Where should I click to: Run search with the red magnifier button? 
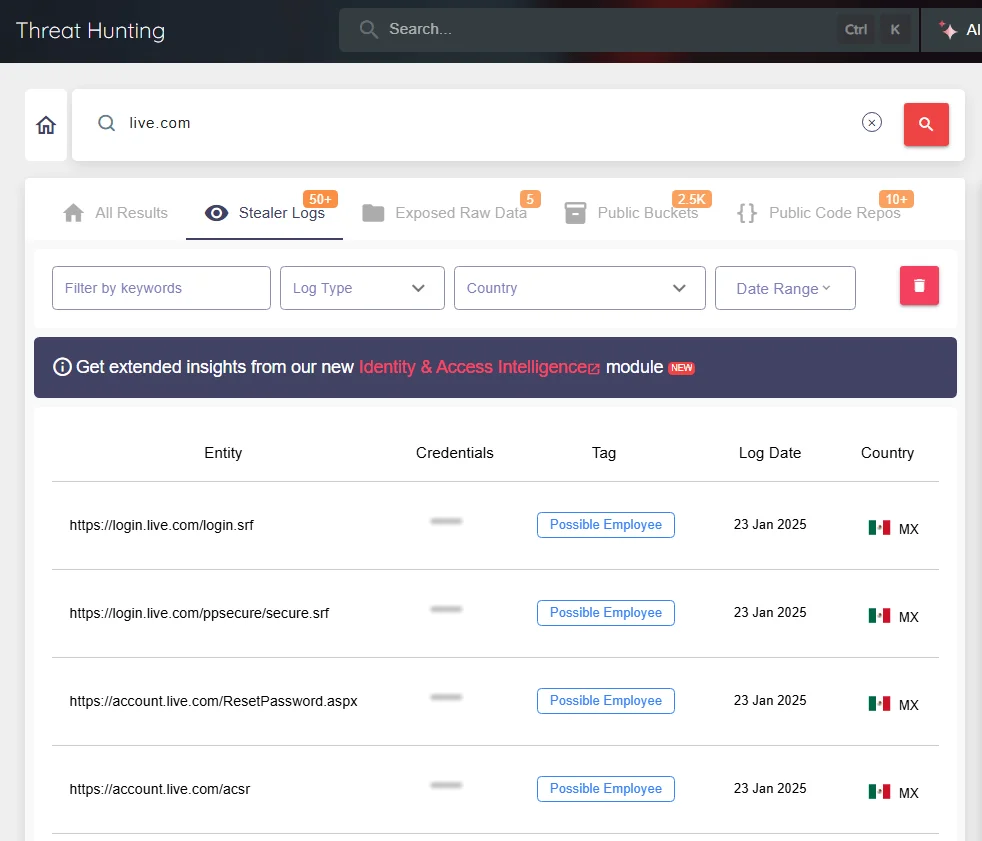coord(926,125)
